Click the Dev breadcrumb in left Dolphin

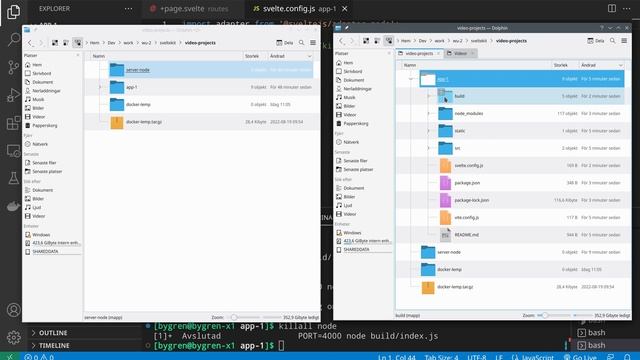click(111, 42)
